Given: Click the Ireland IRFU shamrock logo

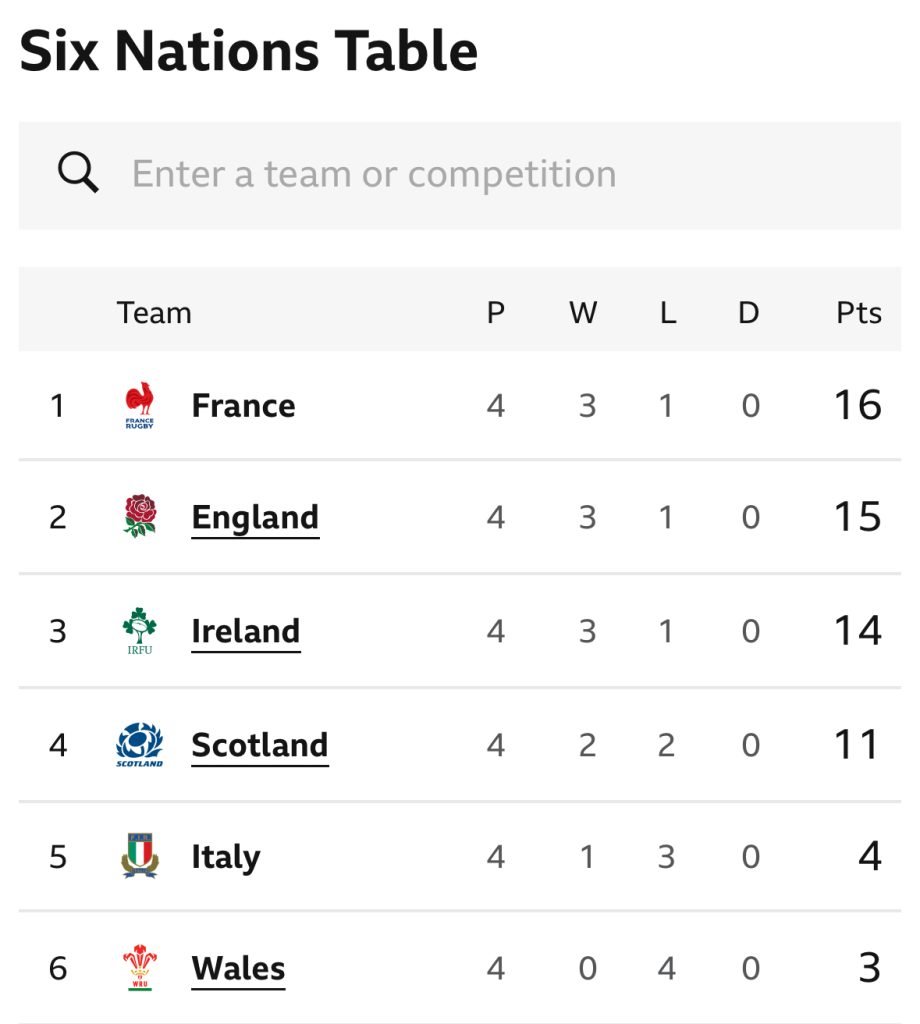Looking at the screenshot, I should click(140, 631).
